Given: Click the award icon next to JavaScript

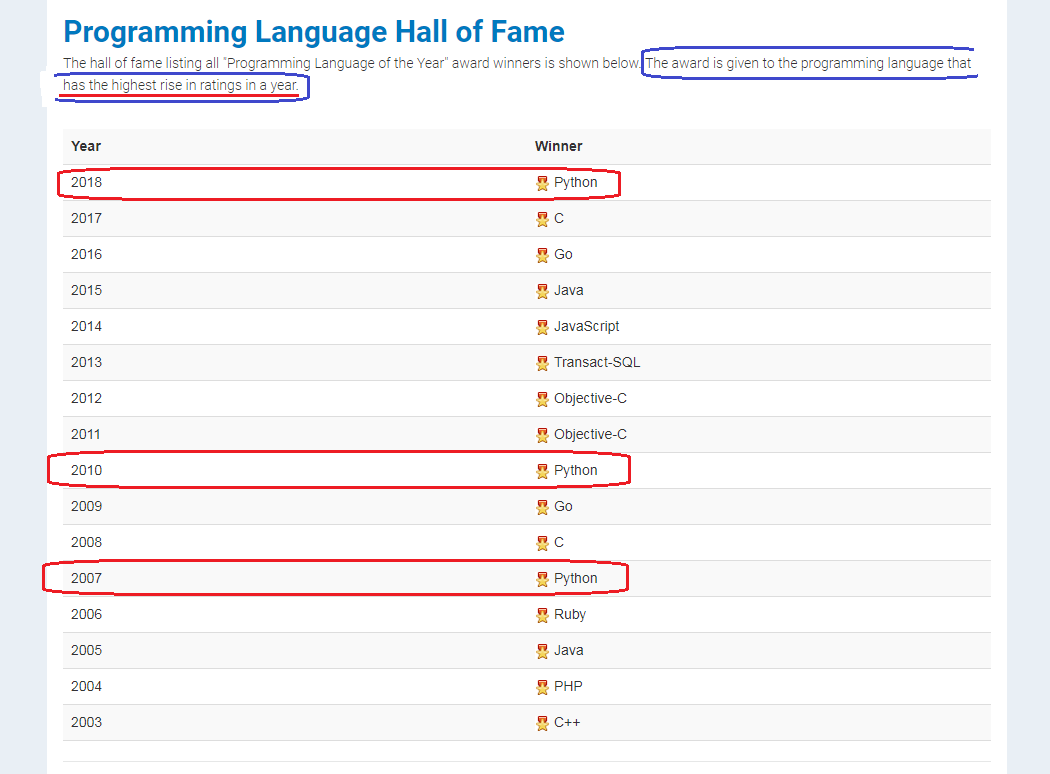Looking at the screenshot, I should click(542, 327).
